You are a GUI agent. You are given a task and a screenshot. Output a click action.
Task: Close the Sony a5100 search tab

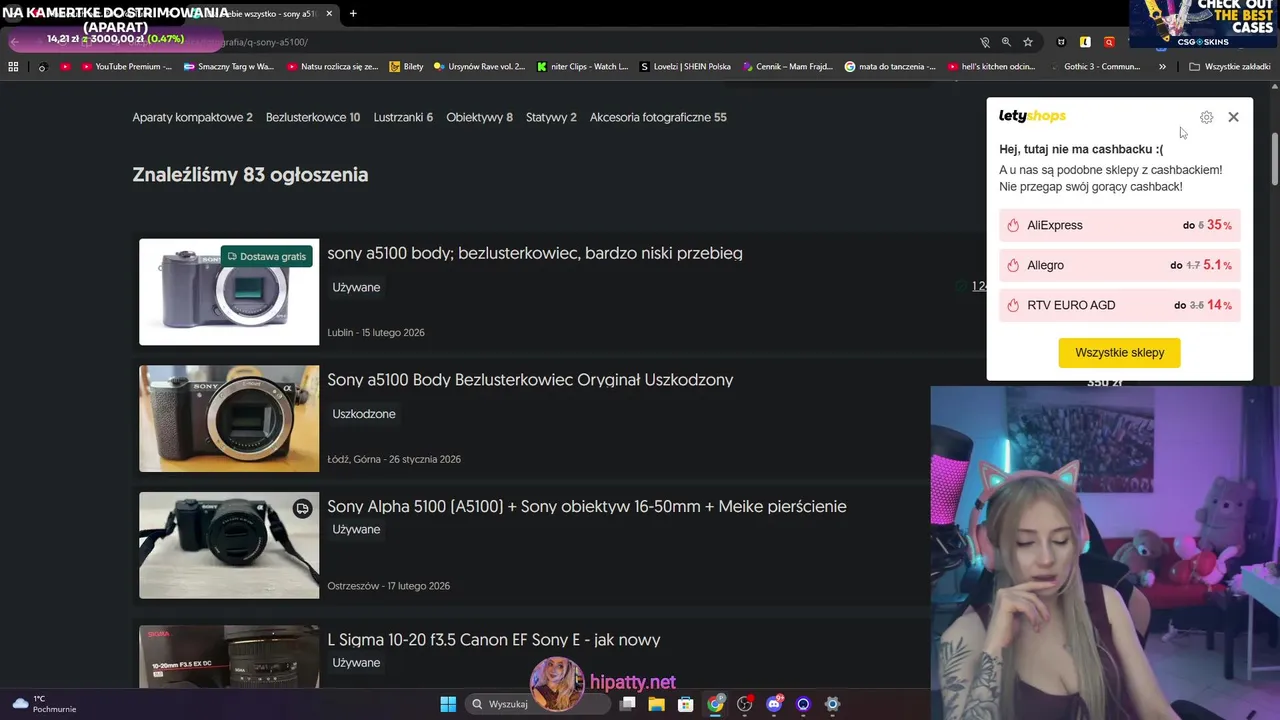[329, 13]
